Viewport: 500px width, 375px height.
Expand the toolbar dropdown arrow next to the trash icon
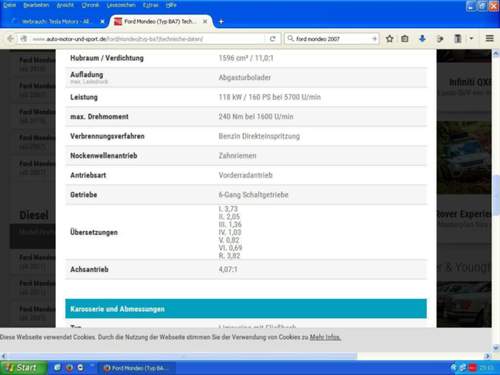pos(471,39)
